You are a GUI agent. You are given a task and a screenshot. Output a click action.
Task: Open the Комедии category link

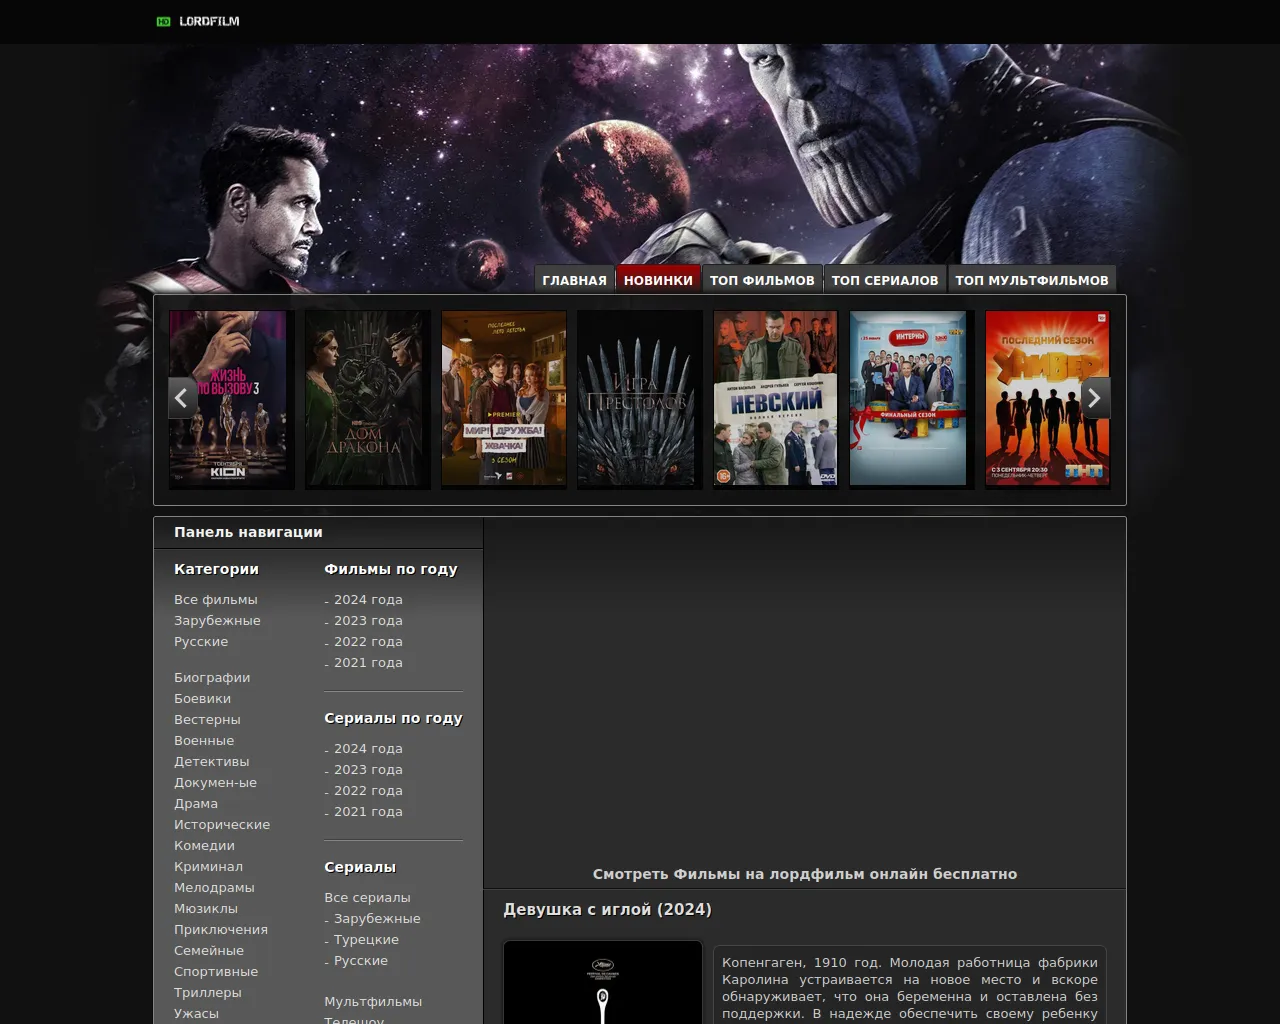(204, 846)
